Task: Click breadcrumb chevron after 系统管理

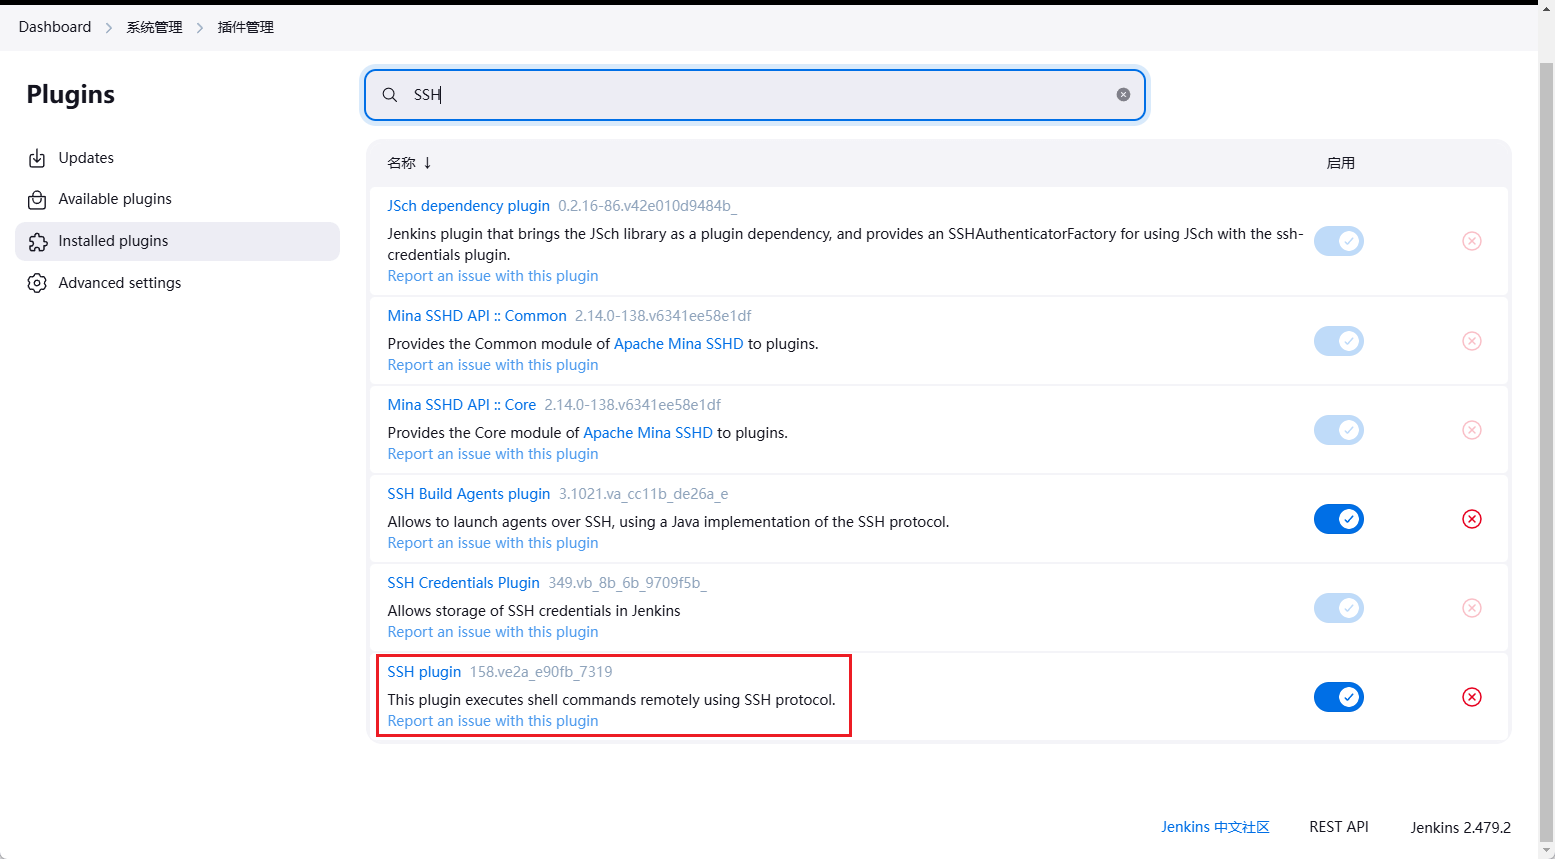Action: tap(200, 28)
